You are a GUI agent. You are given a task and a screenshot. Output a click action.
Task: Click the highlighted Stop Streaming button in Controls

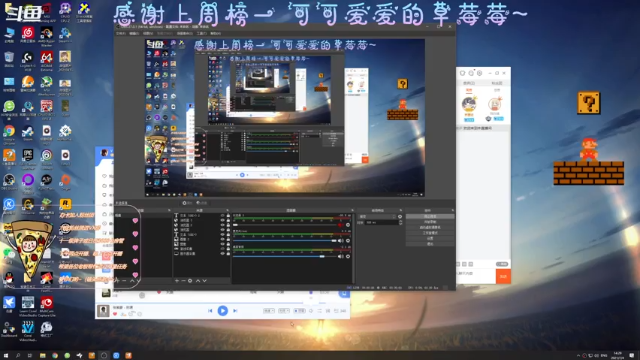[430, 216]
